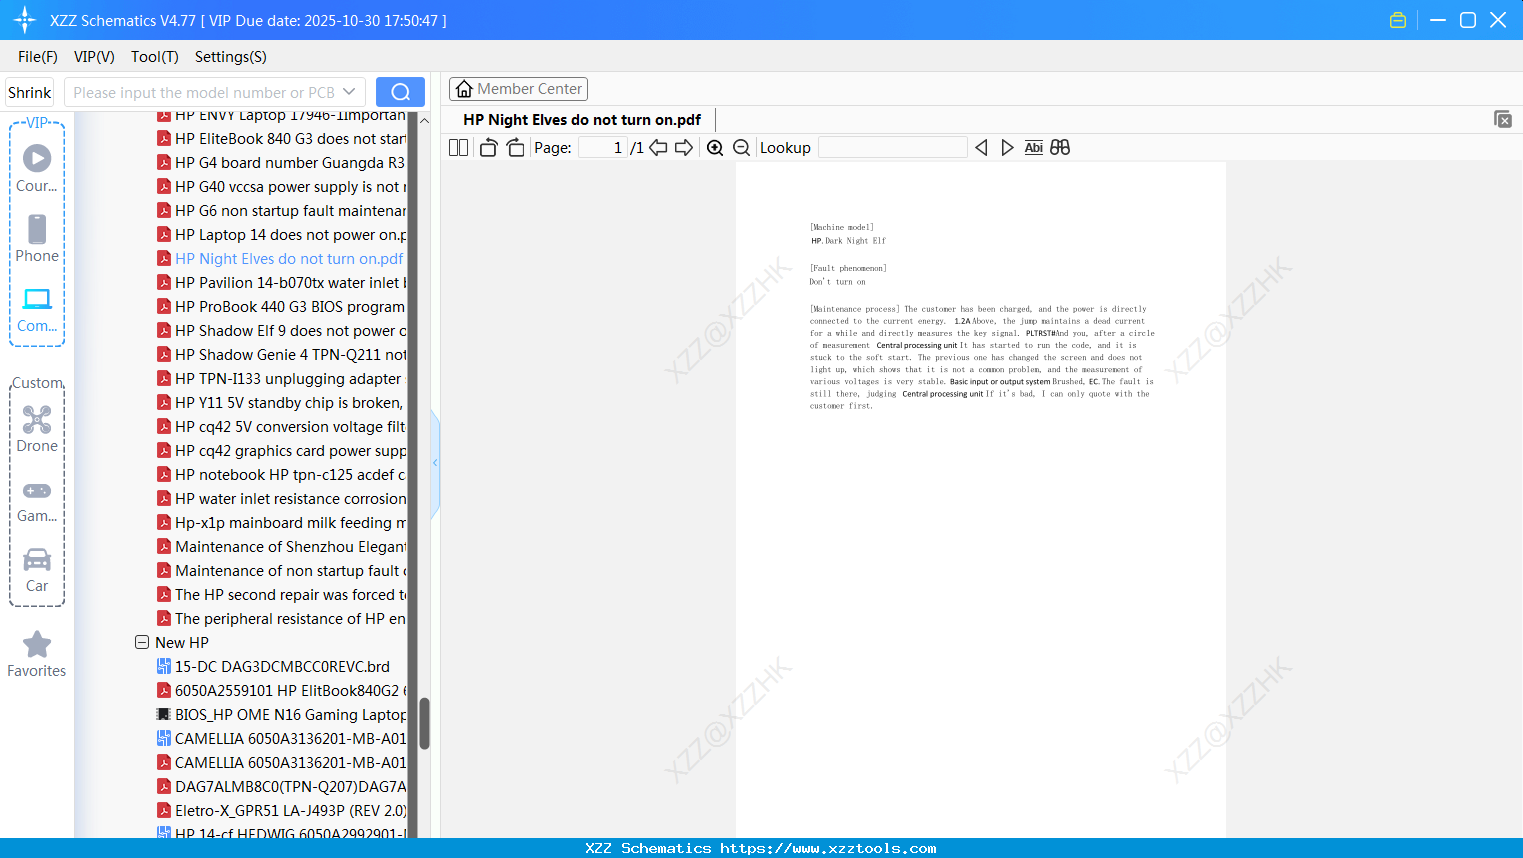Open HP G4 board number Guangda R3 file
1523x858 pixels.
pos(282,163)
